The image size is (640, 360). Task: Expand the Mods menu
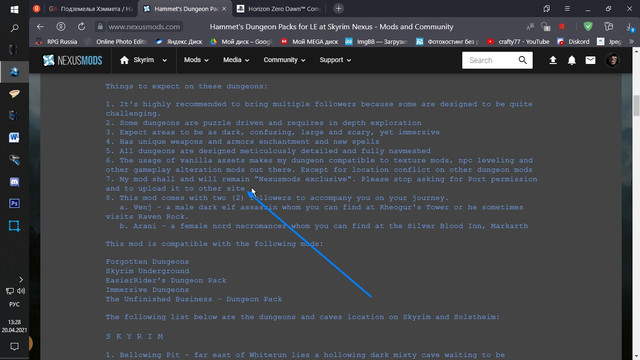(196, 60)
